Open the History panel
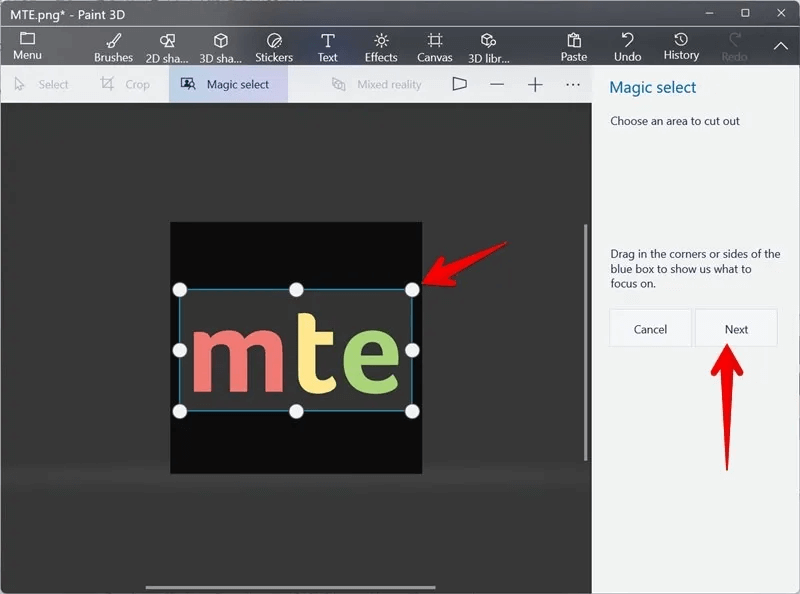 point(681,46)
